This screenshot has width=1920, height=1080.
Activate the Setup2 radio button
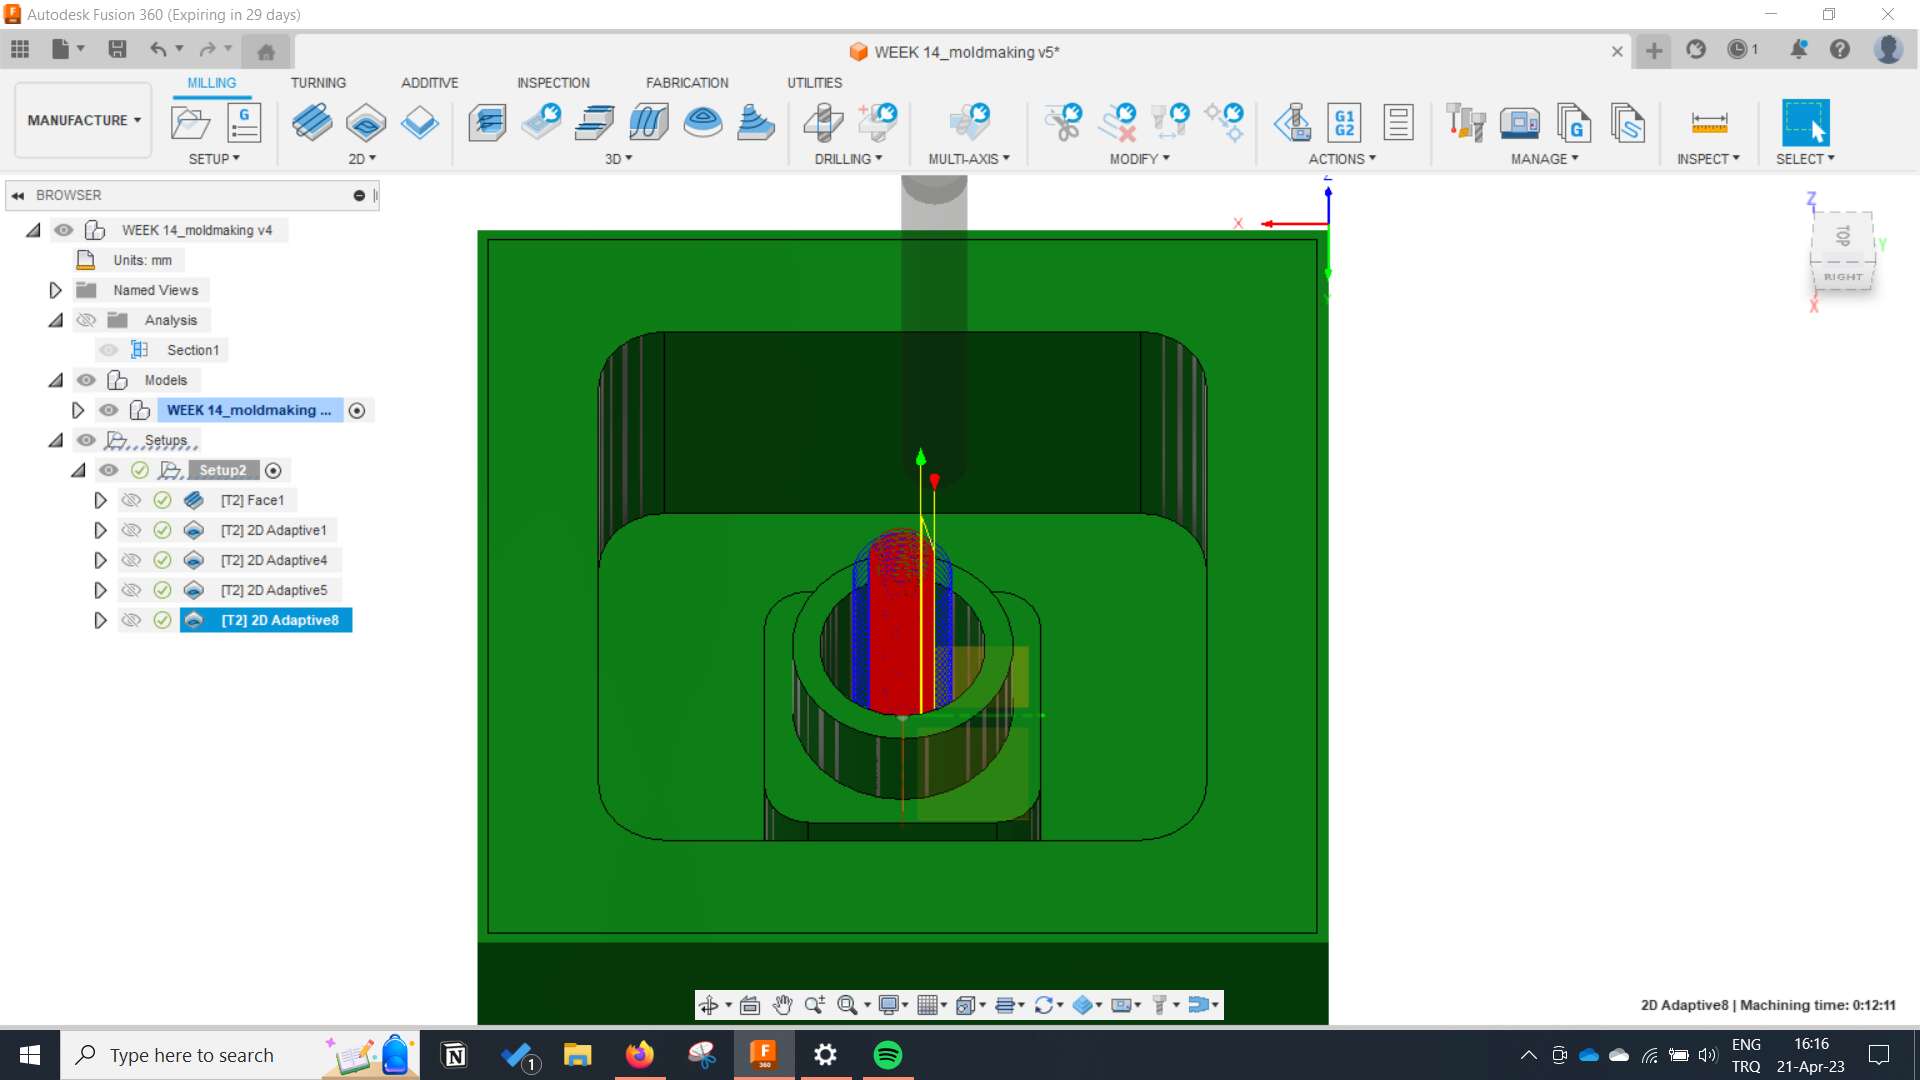(x=273, y=470)
